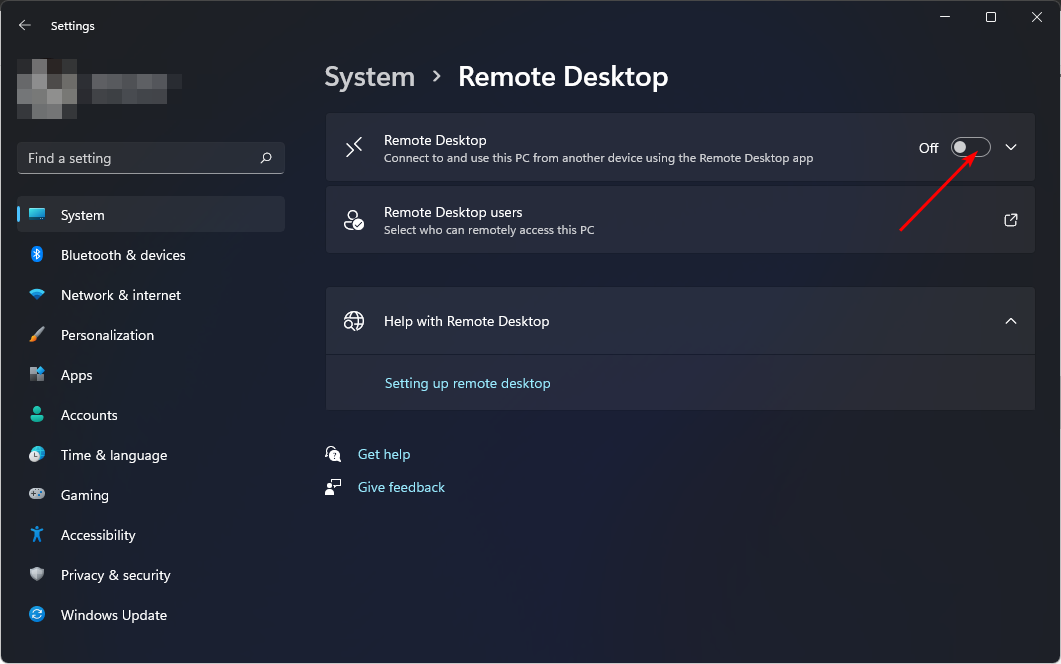Expand the Remote Desktop options chevron

coord(1011,147)
